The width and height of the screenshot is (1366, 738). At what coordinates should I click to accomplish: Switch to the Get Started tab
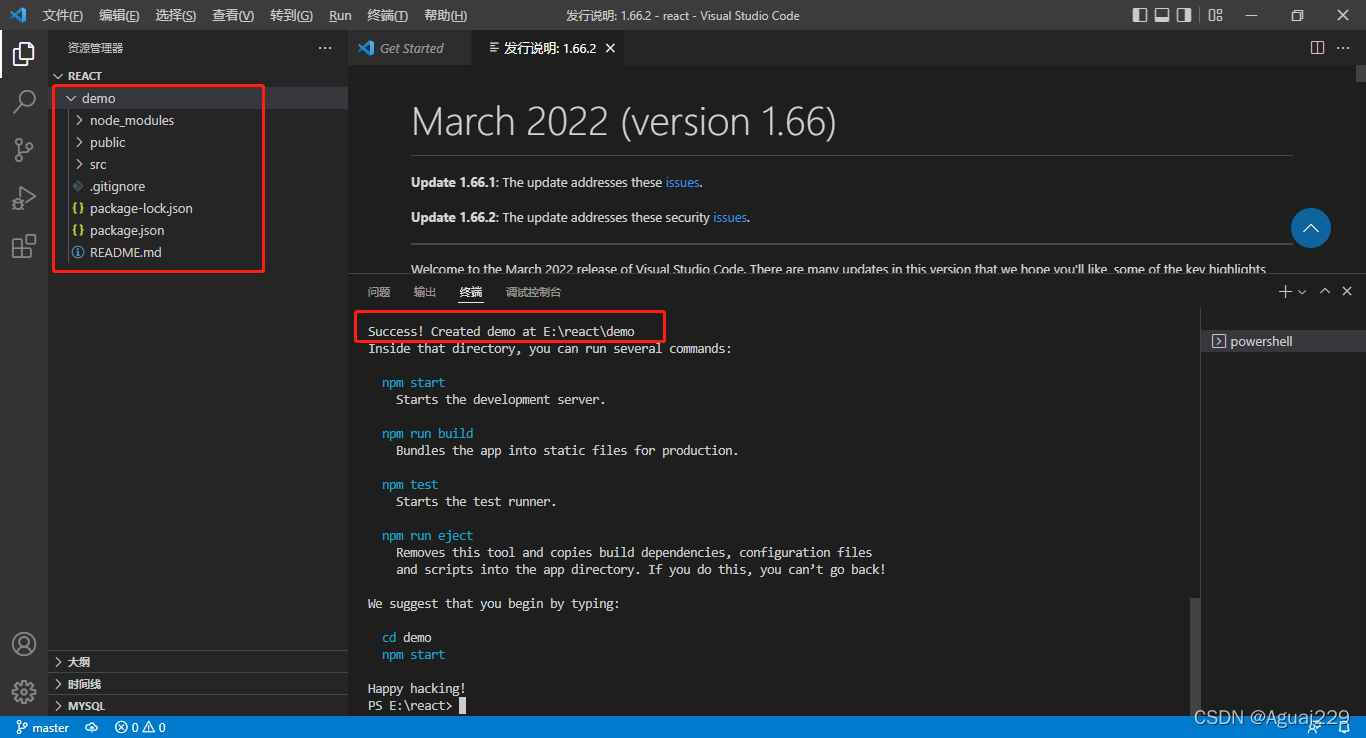(408, 48)
